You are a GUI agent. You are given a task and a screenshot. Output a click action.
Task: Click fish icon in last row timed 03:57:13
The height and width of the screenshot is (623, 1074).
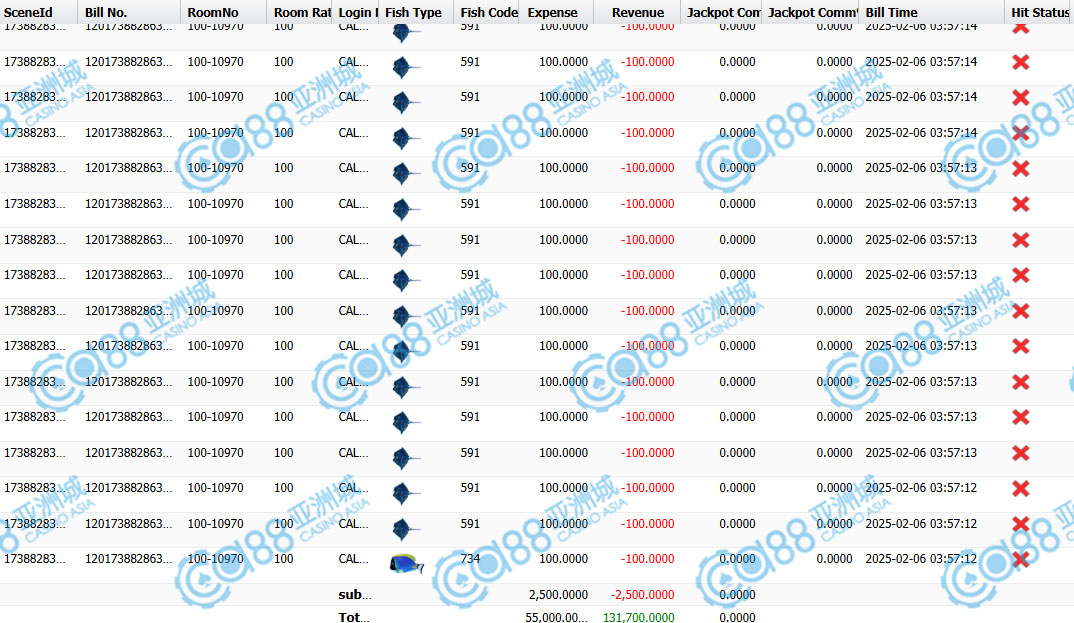point(404,458)
